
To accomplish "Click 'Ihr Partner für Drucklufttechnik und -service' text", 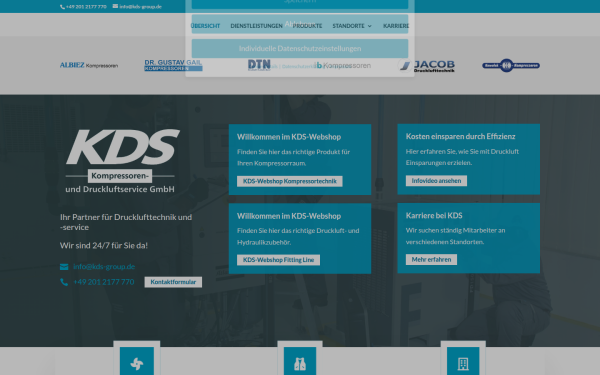I will point(126,222).
